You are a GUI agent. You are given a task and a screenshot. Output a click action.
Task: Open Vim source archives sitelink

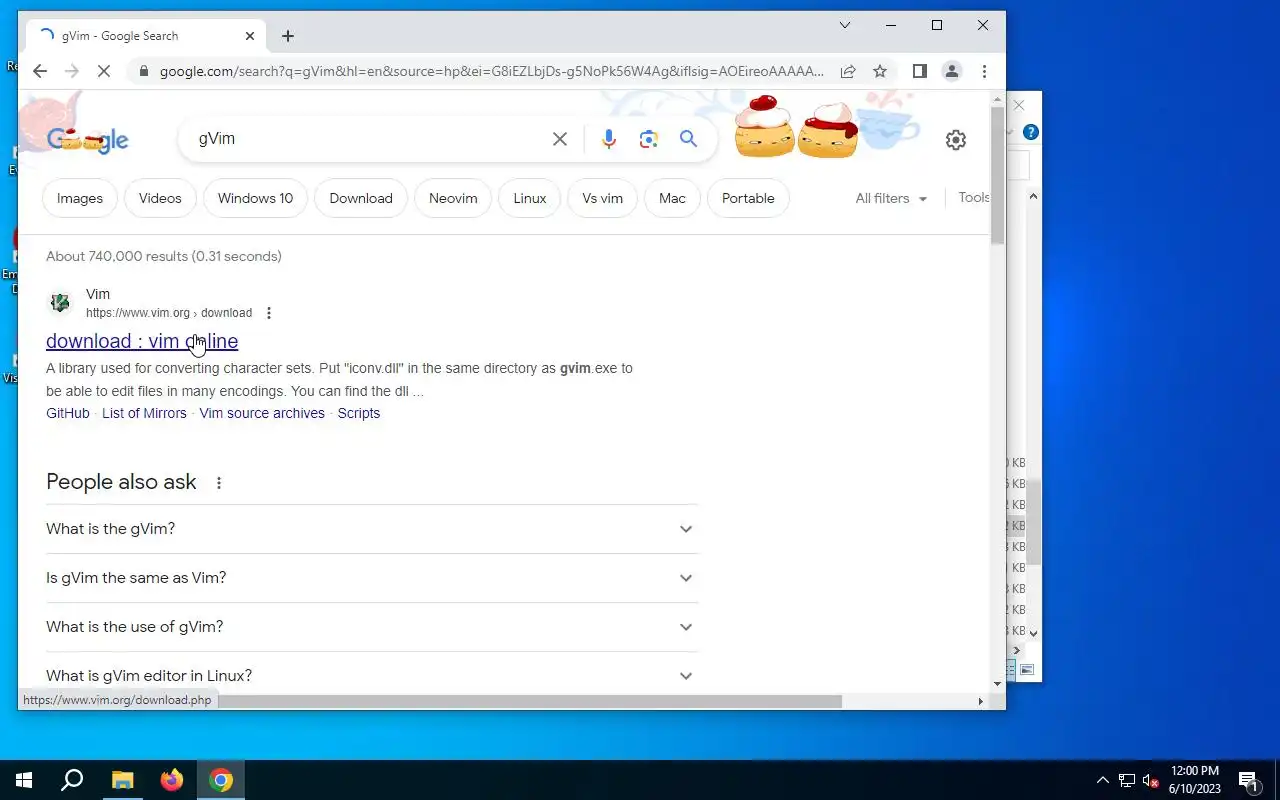[262, 413]
